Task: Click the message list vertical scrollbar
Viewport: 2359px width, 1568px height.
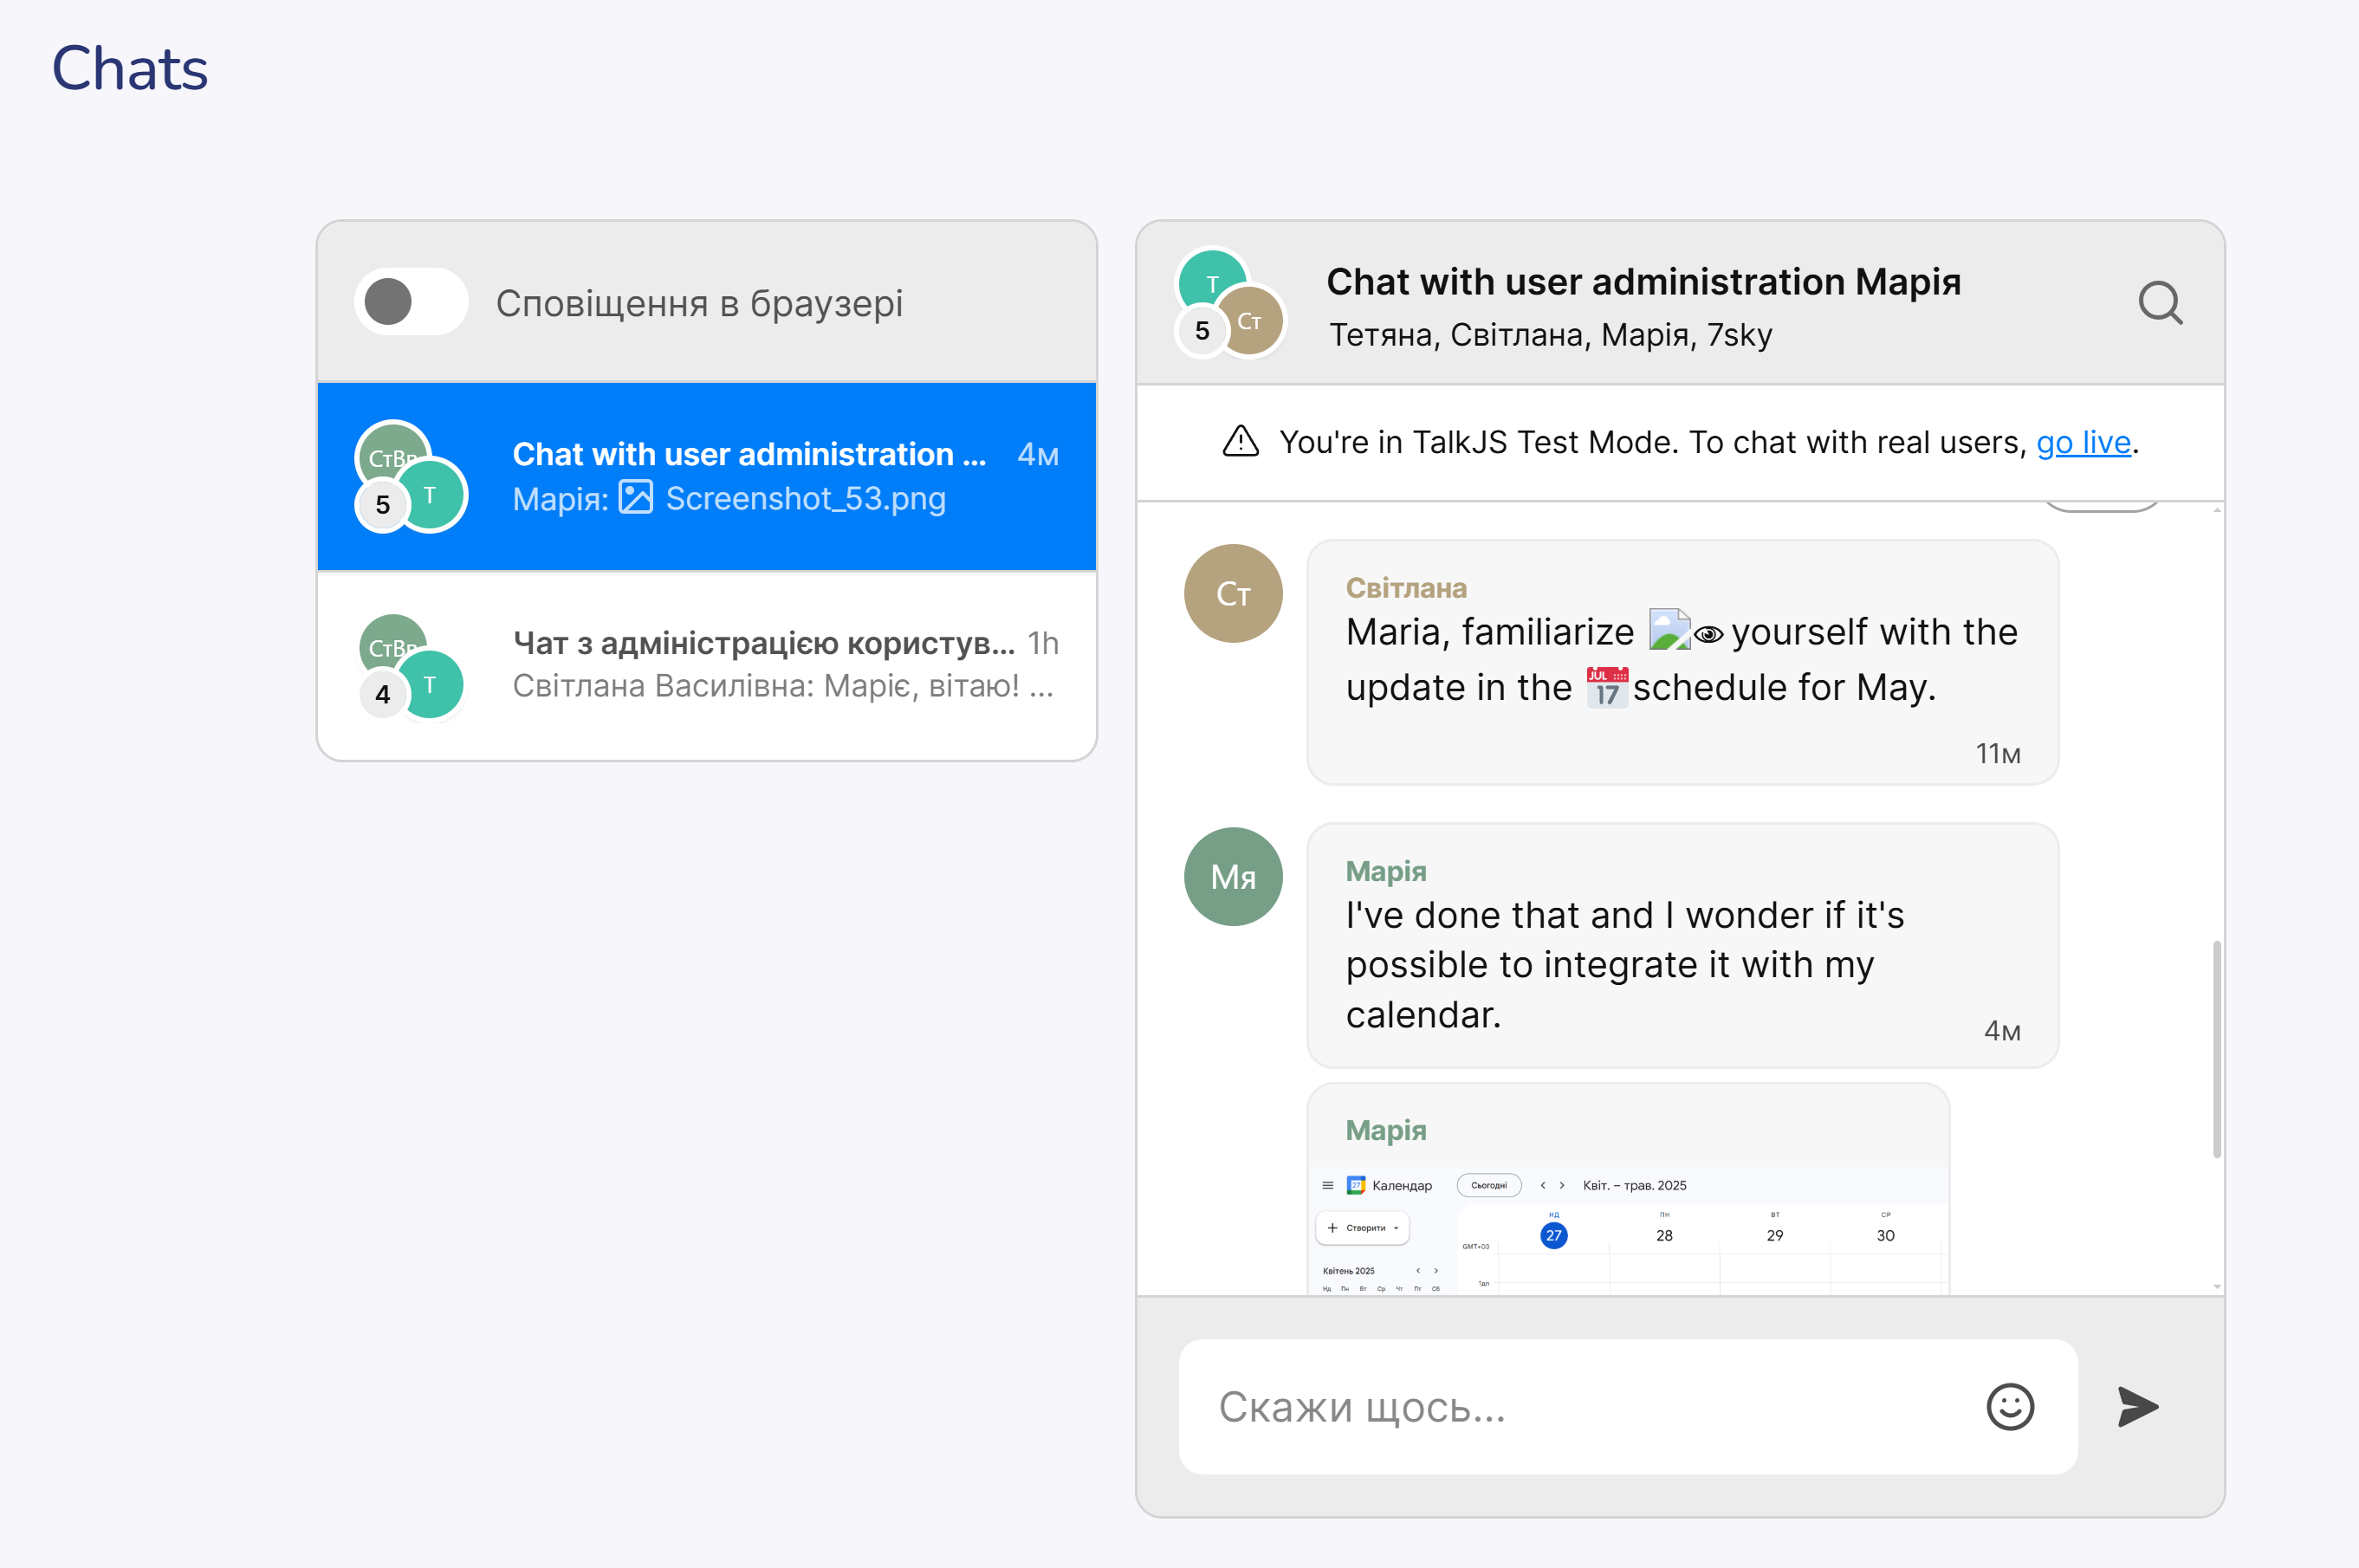Action: [2216, 1048]
